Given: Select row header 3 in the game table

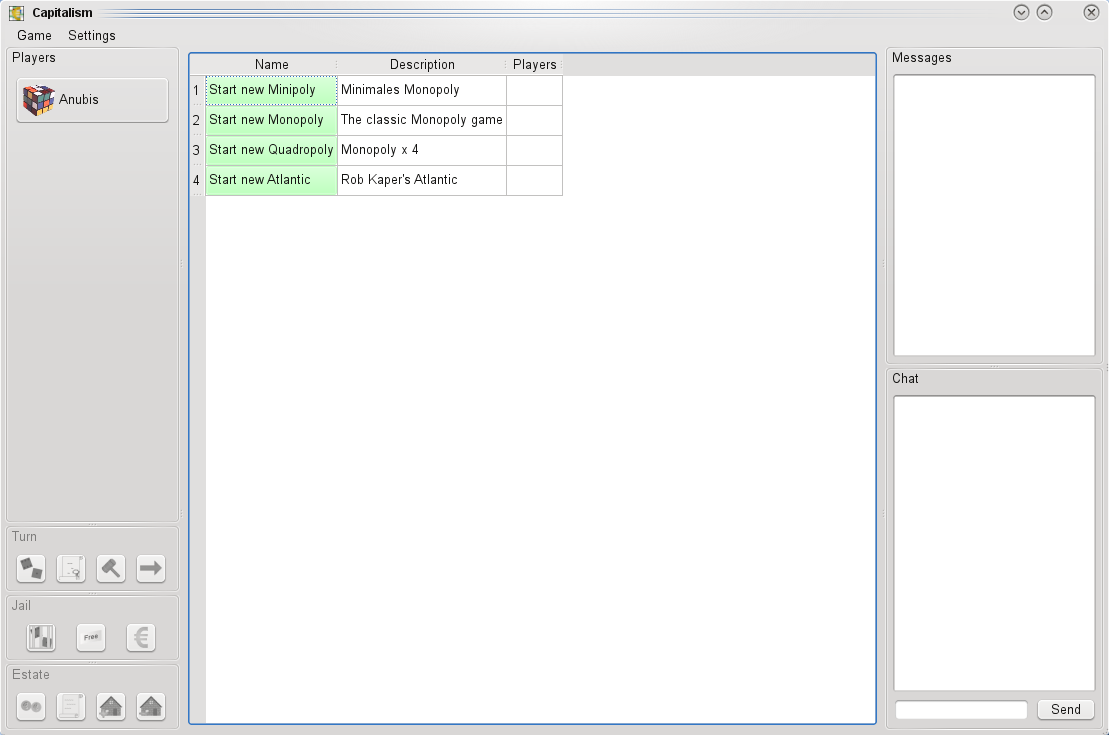Looking at the screenshot, I should pos(197,150).
